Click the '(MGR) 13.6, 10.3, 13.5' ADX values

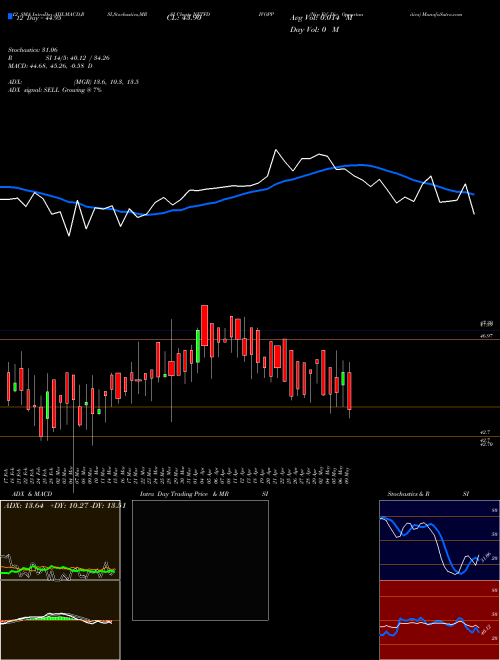click(x=106, y=82)
